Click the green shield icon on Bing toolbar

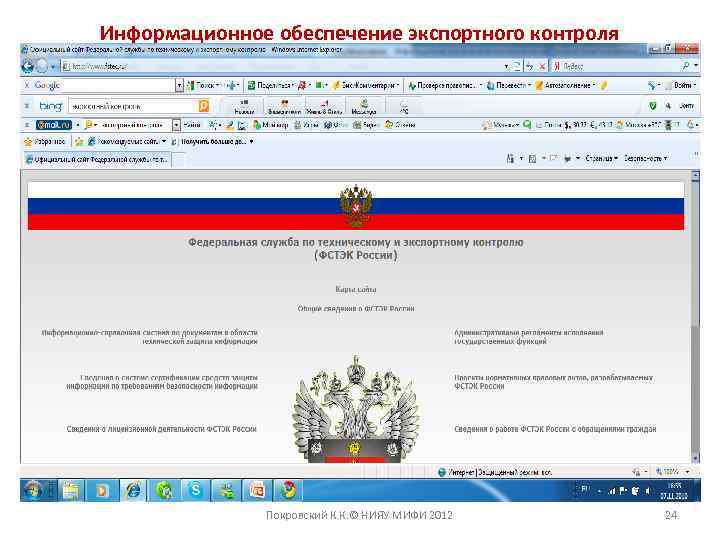tap(652, 106)
